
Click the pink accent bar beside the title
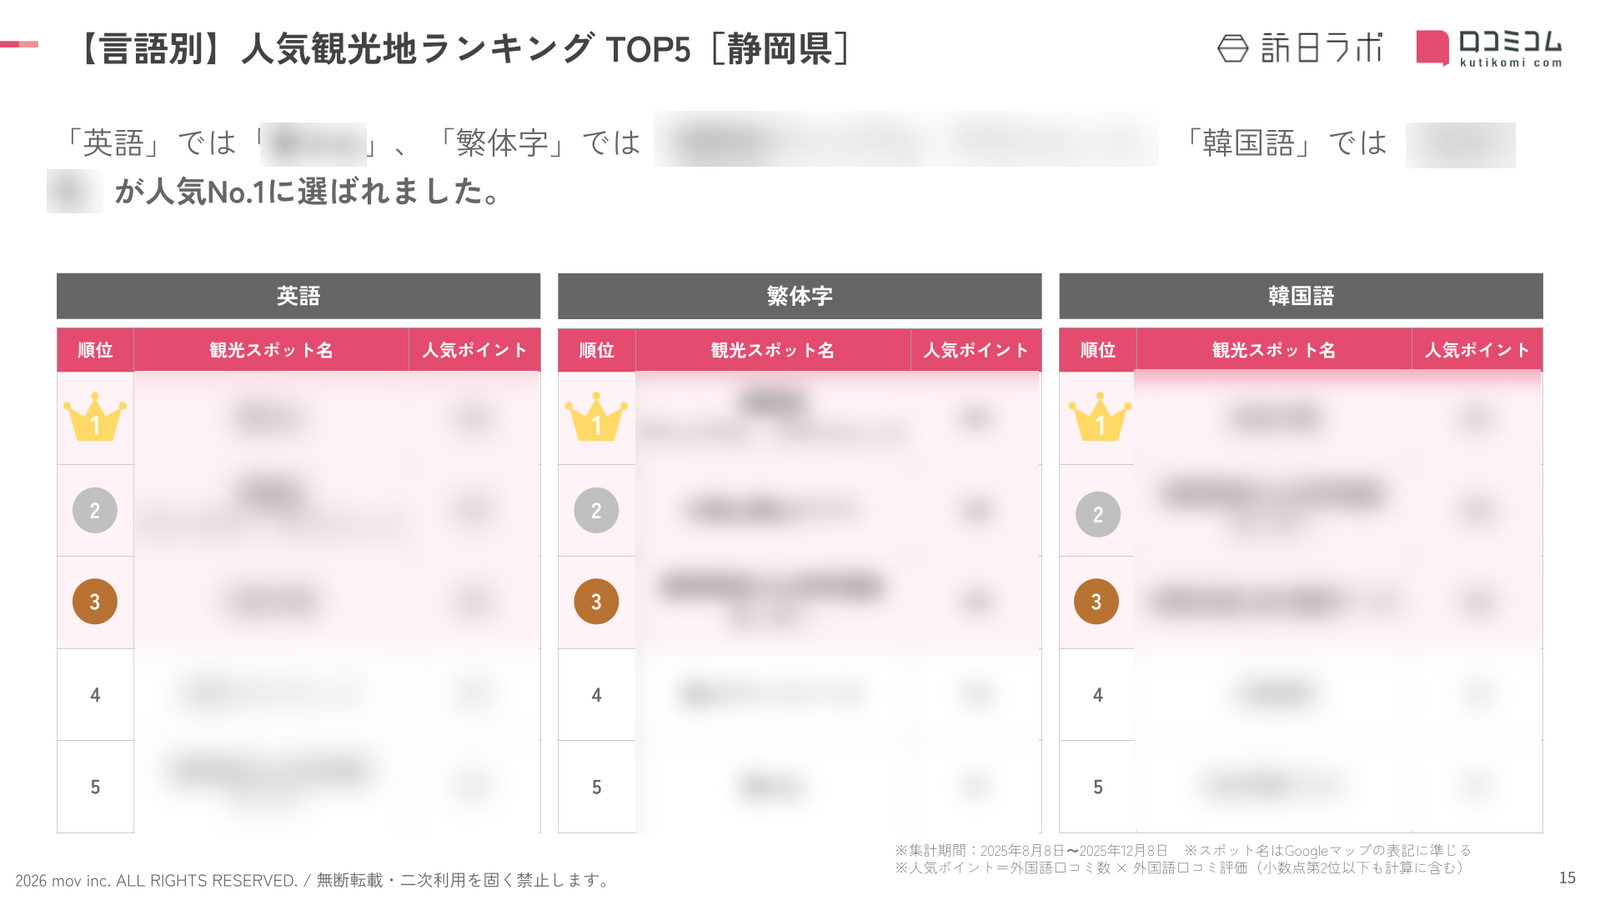19,44
